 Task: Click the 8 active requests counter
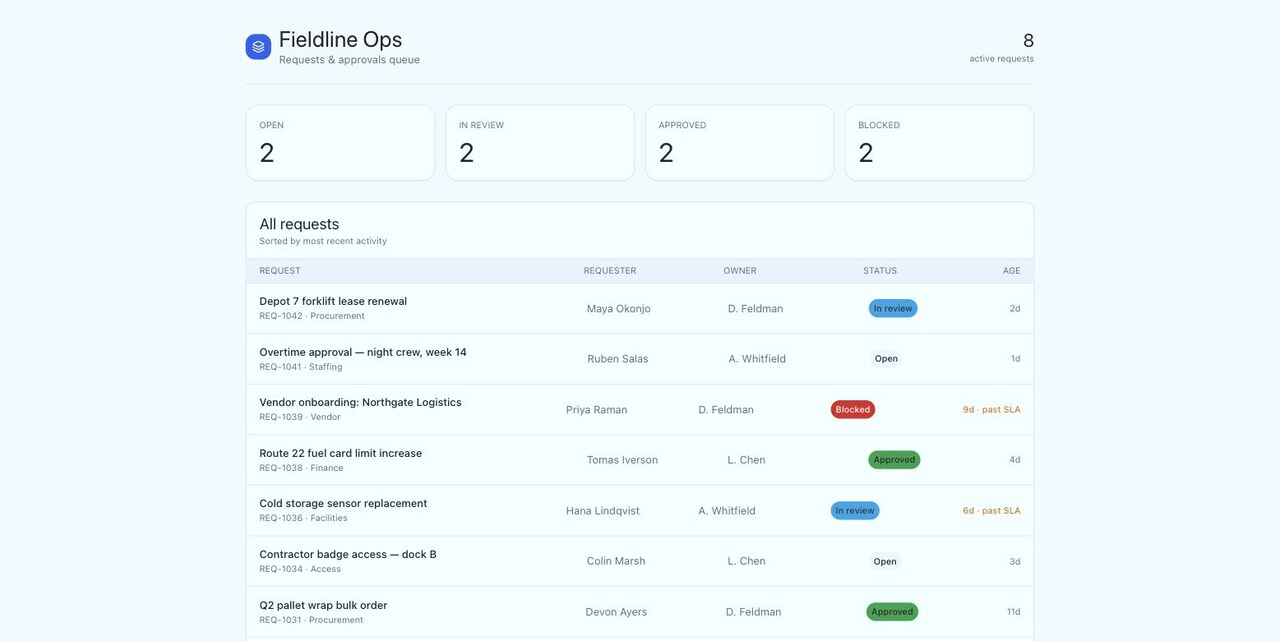click(1002, 47)
